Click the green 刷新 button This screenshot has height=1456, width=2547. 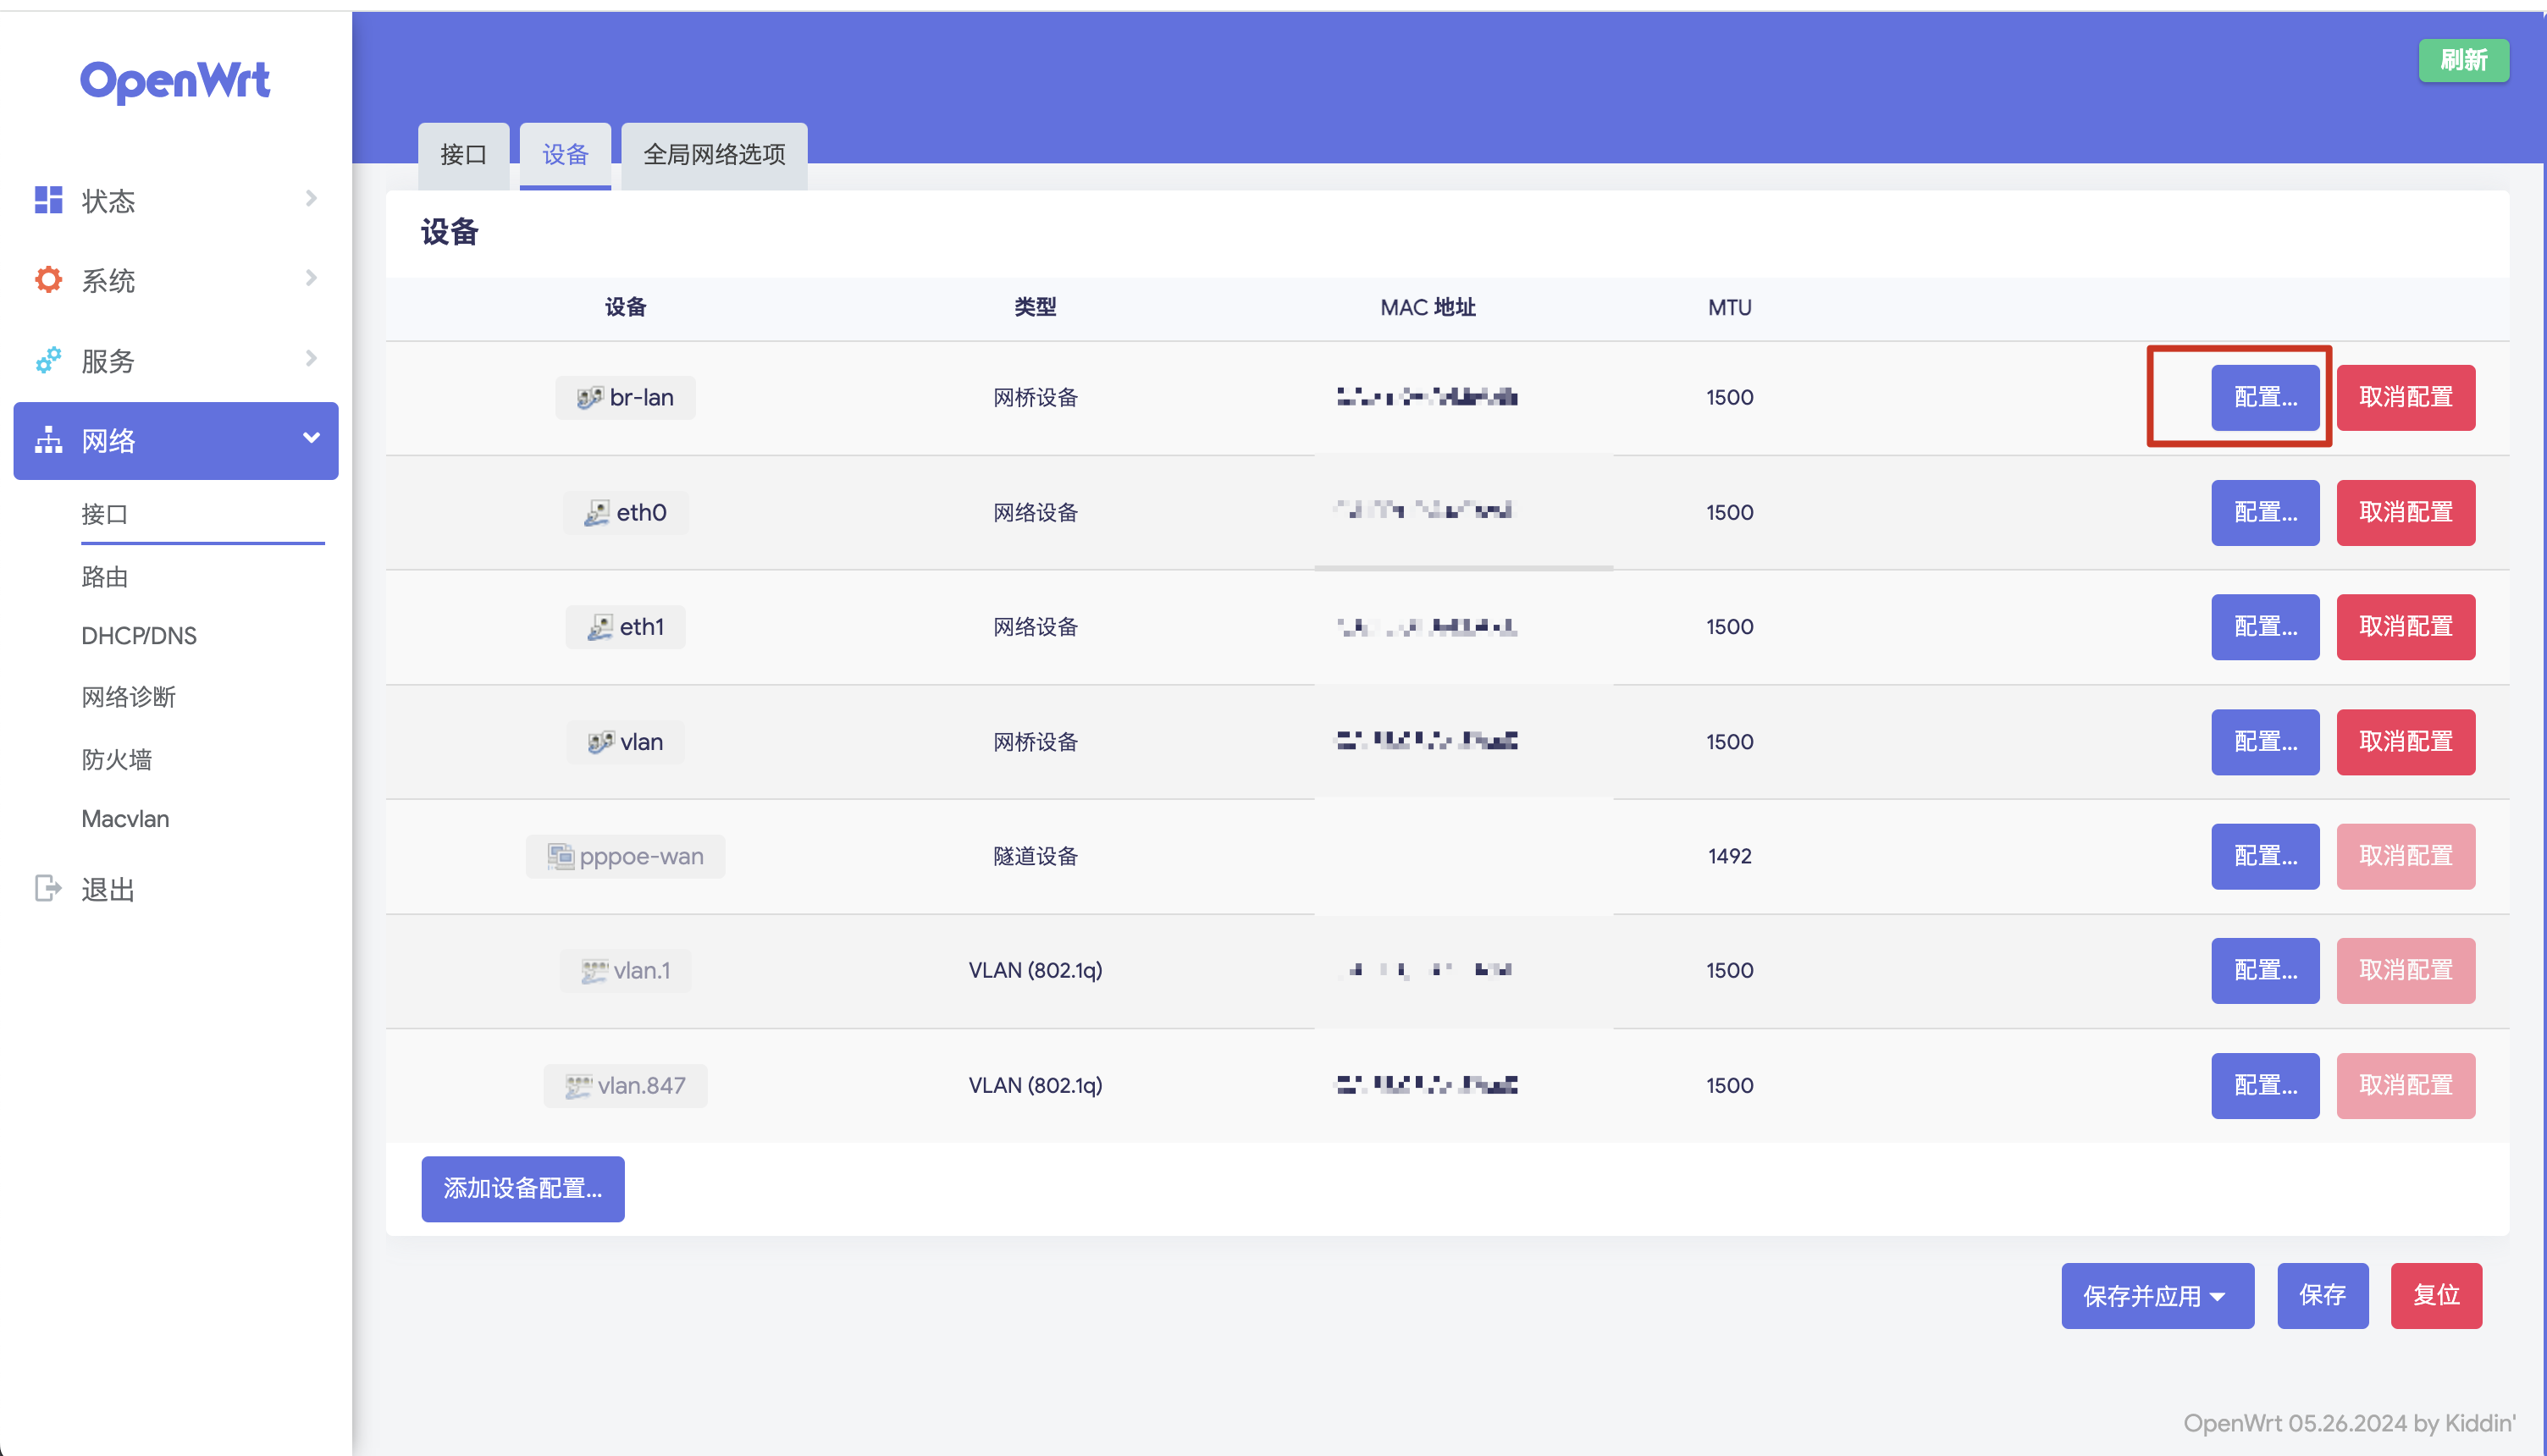click(2463, 60)
